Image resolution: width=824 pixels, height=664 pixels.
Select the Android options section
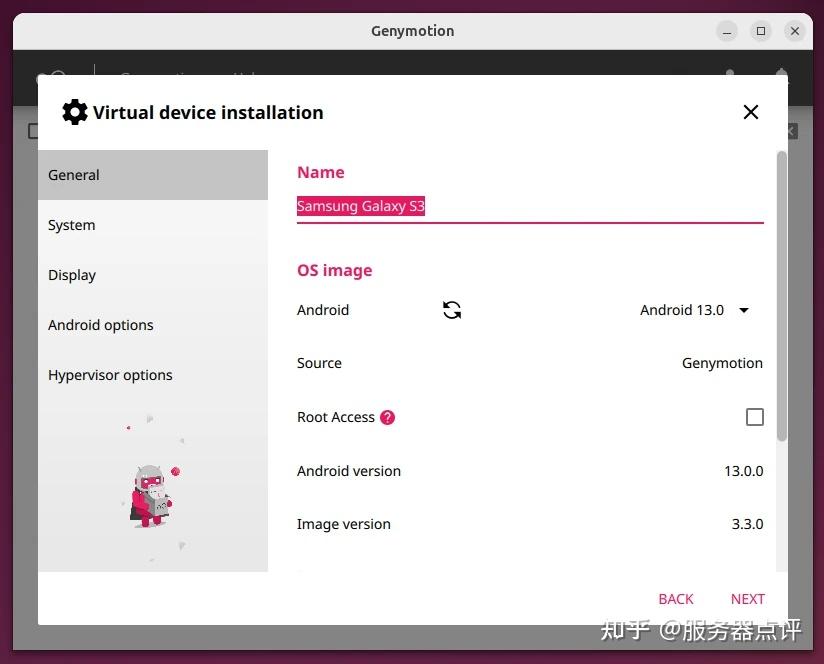100,325
